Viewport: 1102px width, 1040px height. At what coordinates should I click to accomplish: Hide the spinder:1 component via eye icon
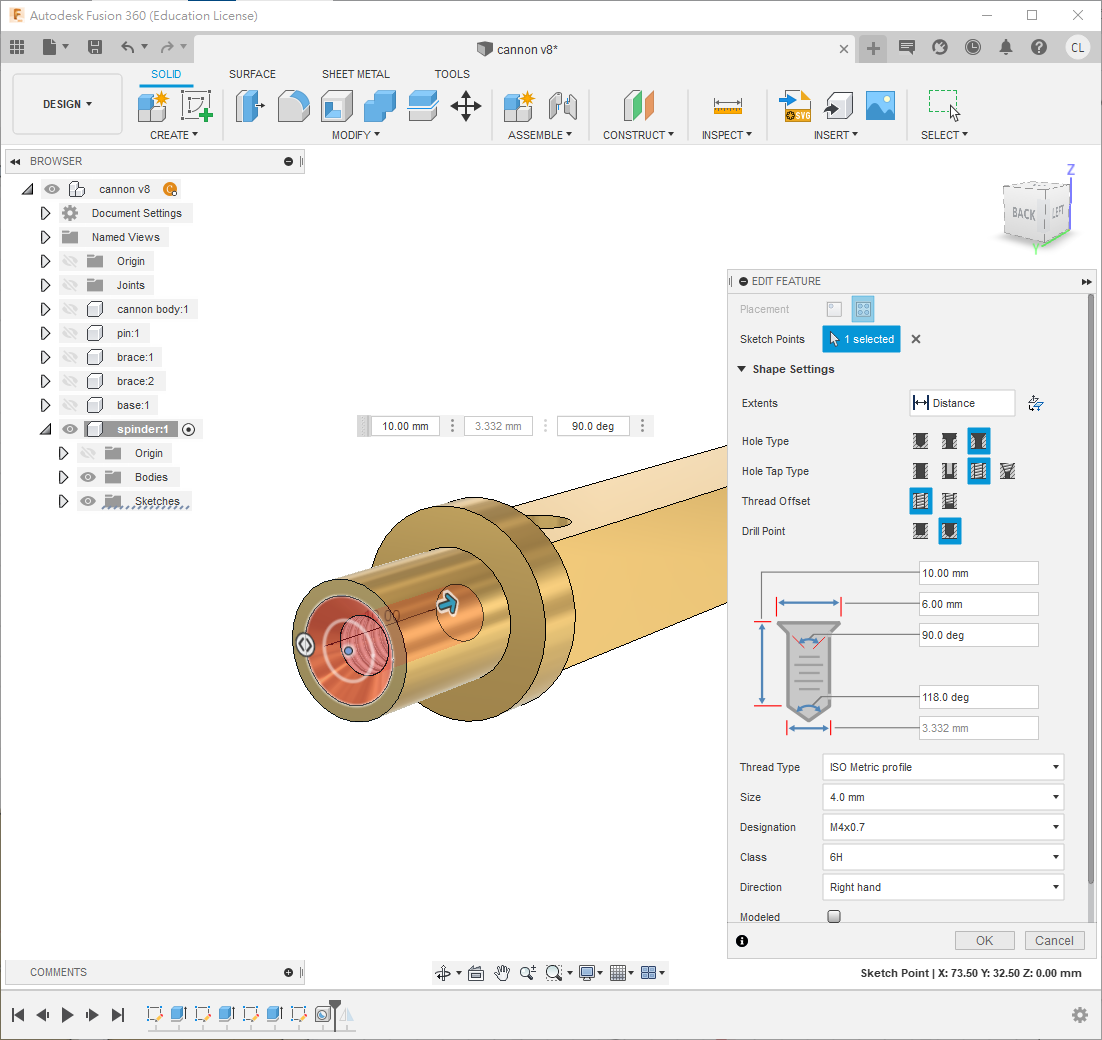pos(70,429)
